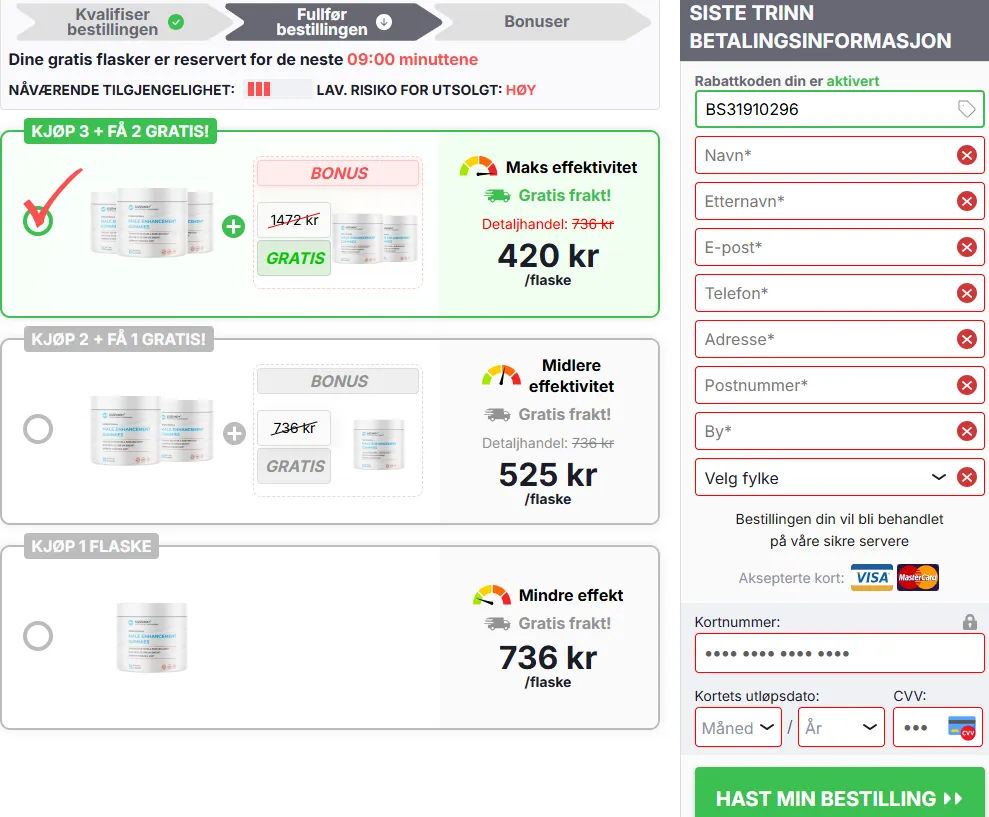Click the CVV card help icon
The image size is (989, 817).
(961, 727)
